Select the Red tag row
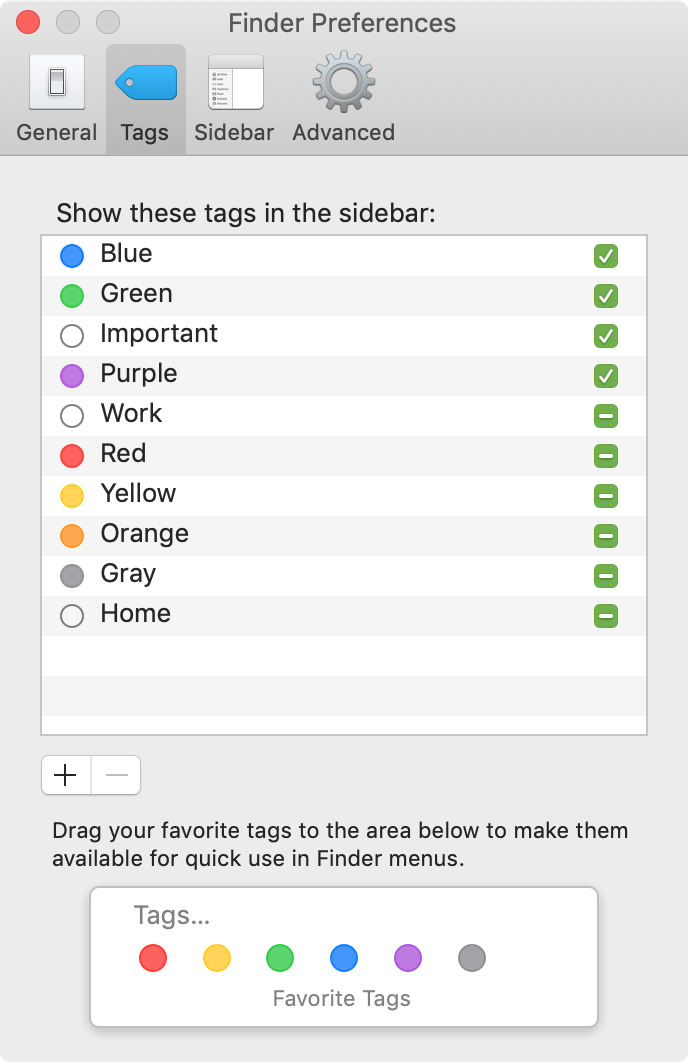 coord(344,456)
